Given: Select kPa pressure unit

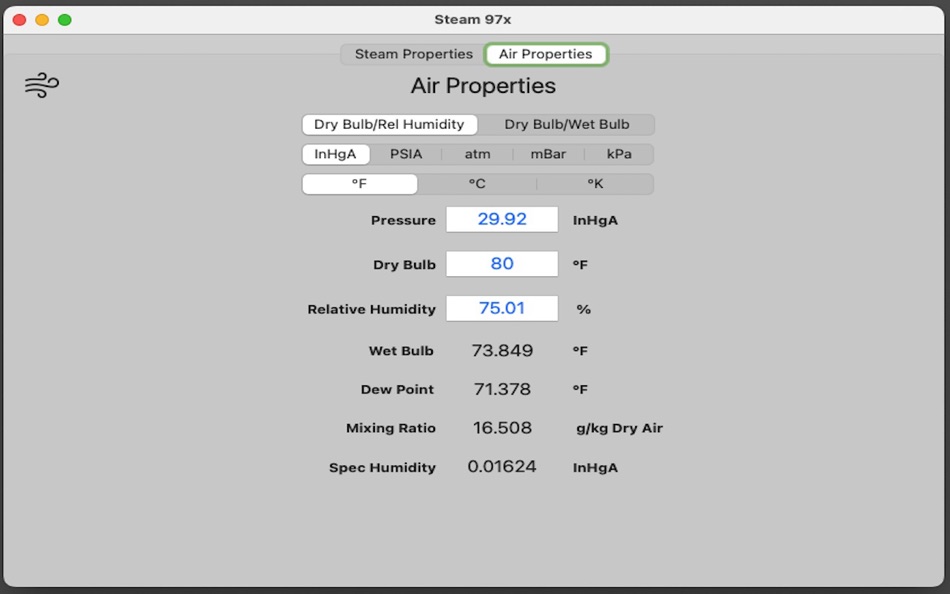Looking at the screenshot, I should [x=619, y=154].
